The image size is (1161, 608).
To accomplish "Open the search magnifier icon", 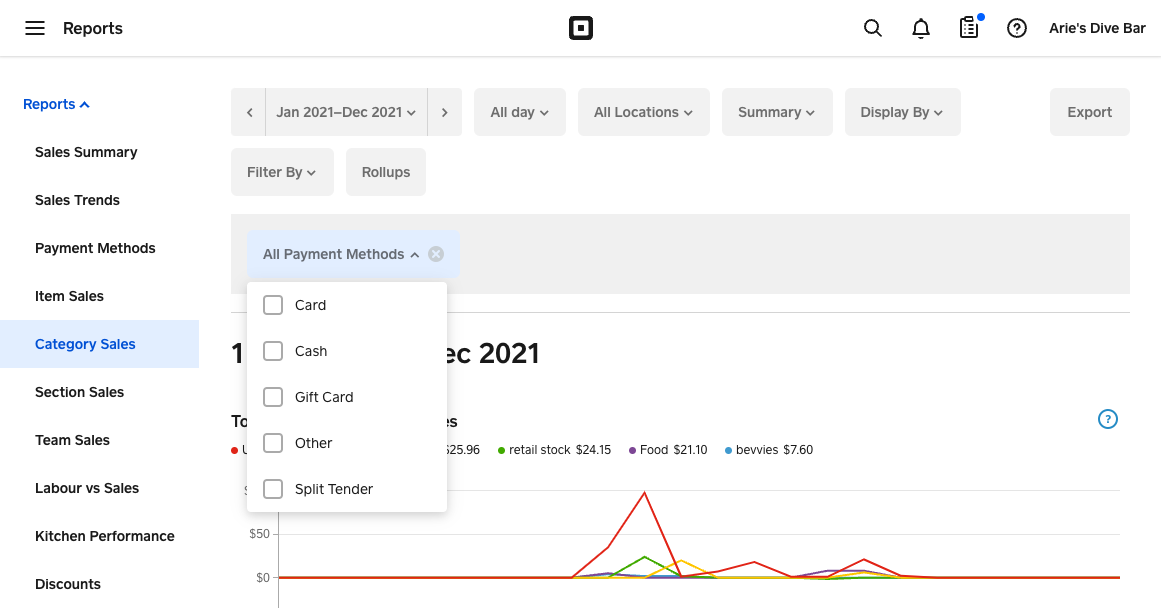I will [x=873, y=28].
